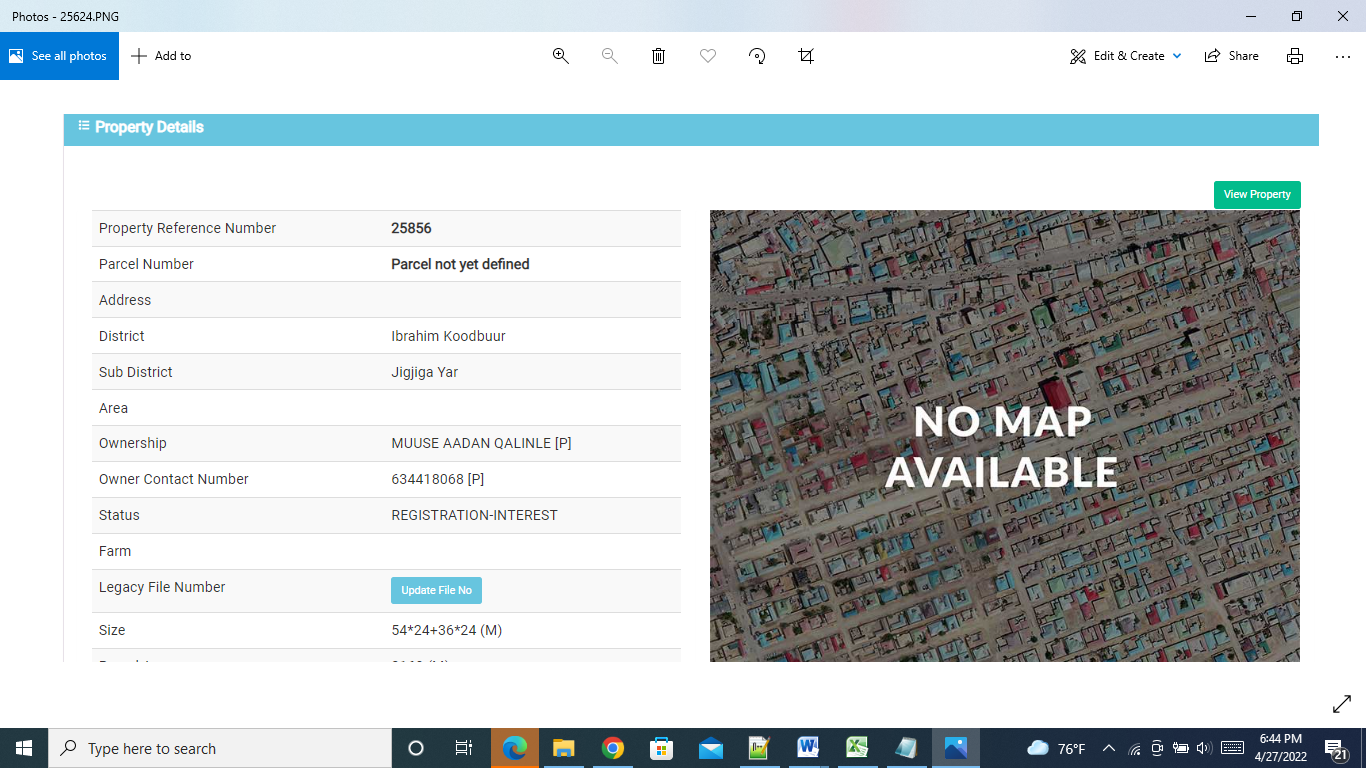The height and width of the screenshot is (768, 1366).
Task: Rotate the photo
Action: click(757, 56)
